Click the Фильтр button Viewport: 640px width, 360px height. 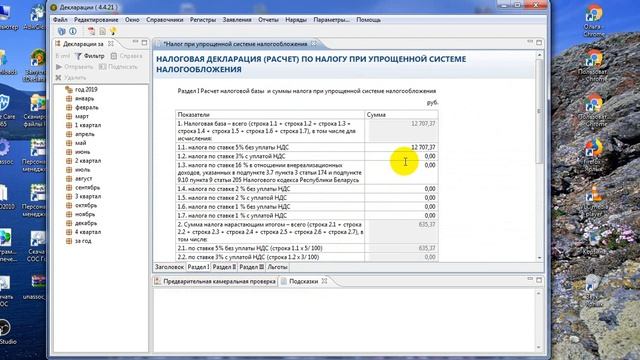90,56
